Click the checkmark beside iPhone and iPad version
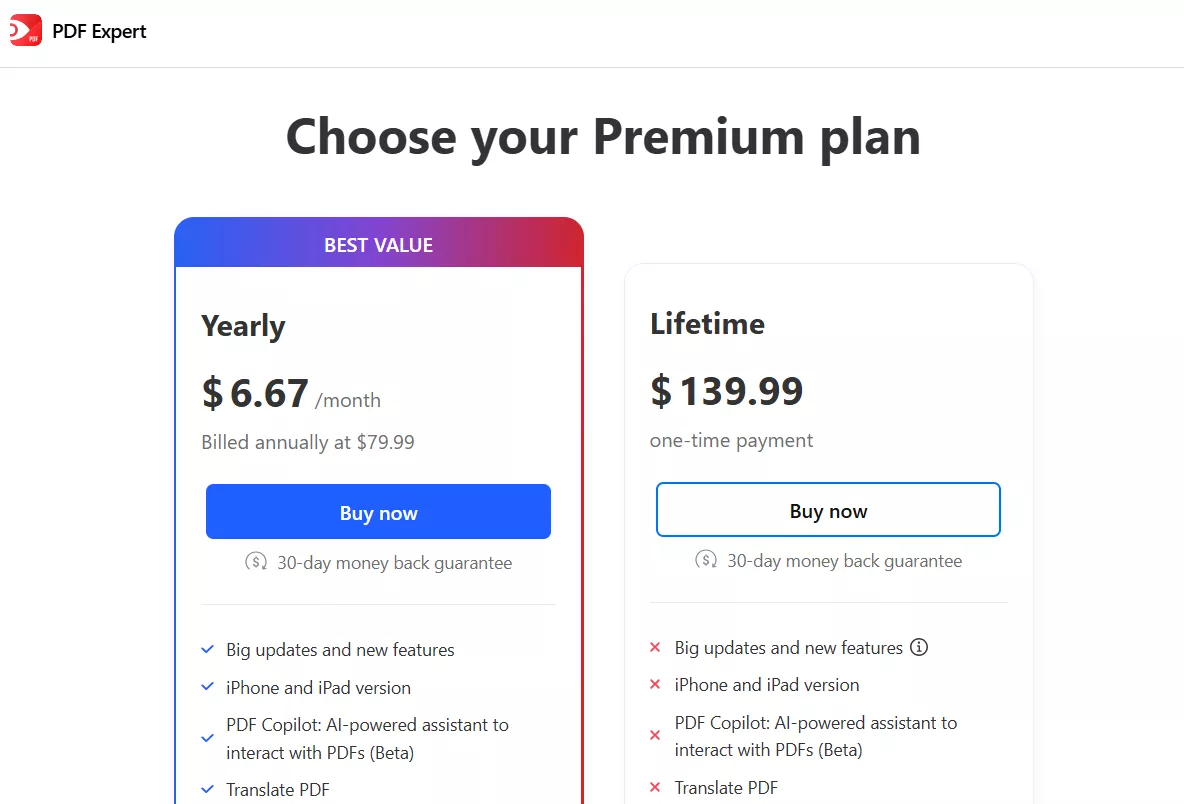 [207, 688]
